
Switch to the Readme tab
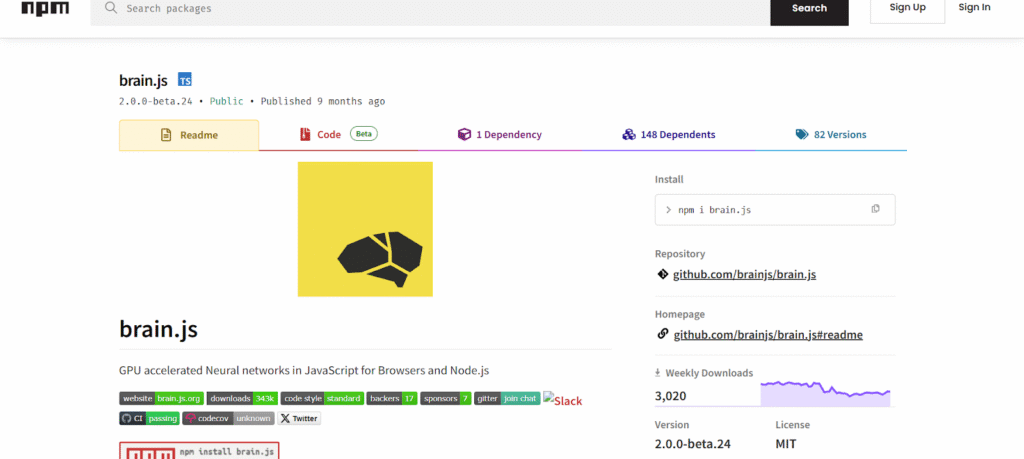[189, 135]
